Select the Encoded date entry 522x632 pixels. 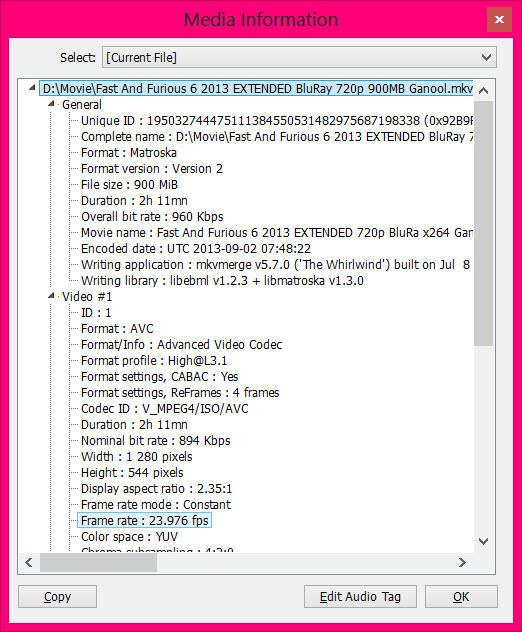pyautogui.click(x=196, y=249)
